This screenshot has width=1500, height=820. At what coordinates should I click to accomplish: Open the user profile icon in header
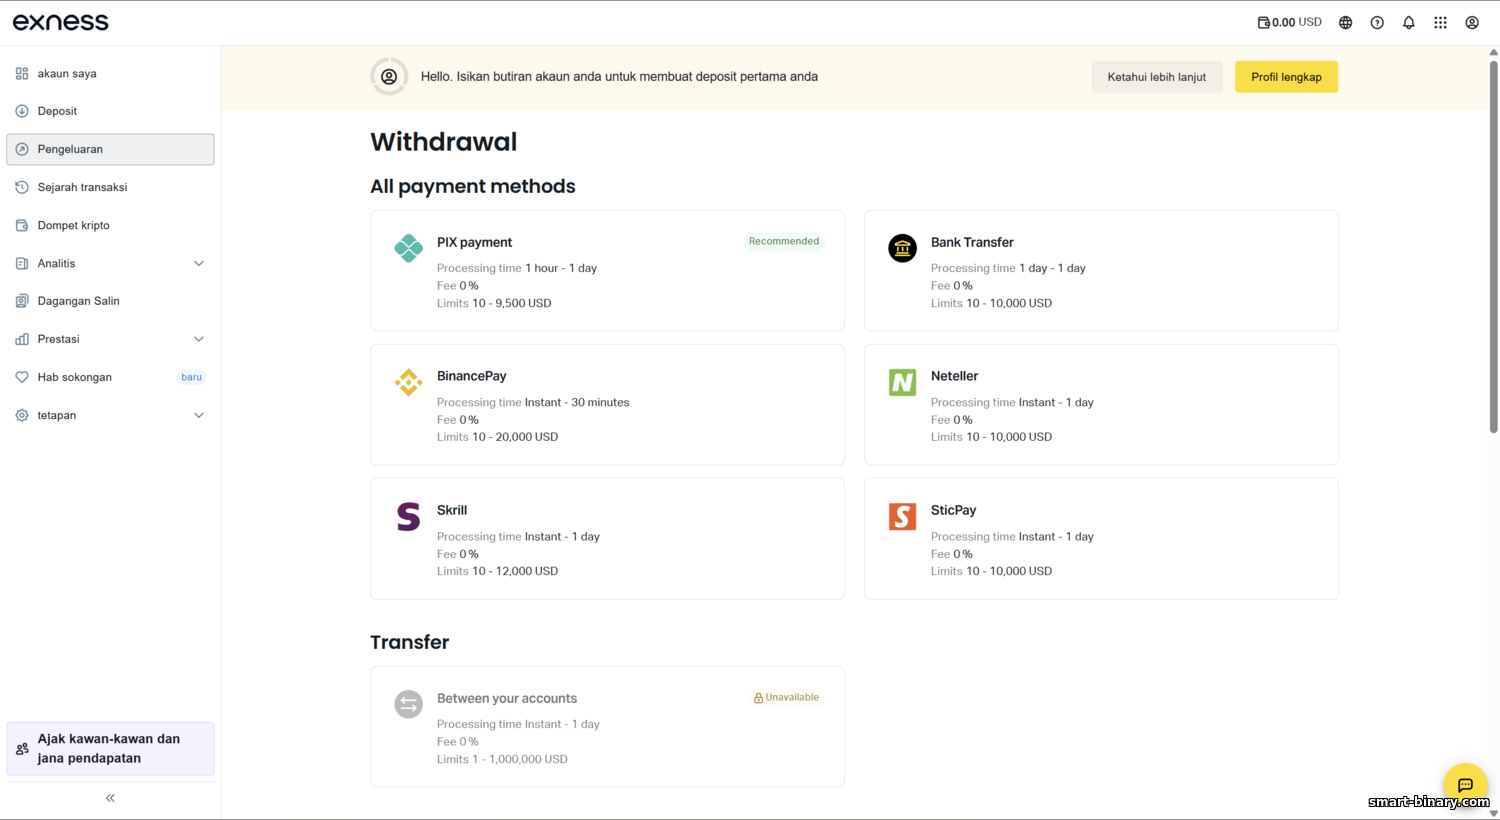tap(1472, 22)
